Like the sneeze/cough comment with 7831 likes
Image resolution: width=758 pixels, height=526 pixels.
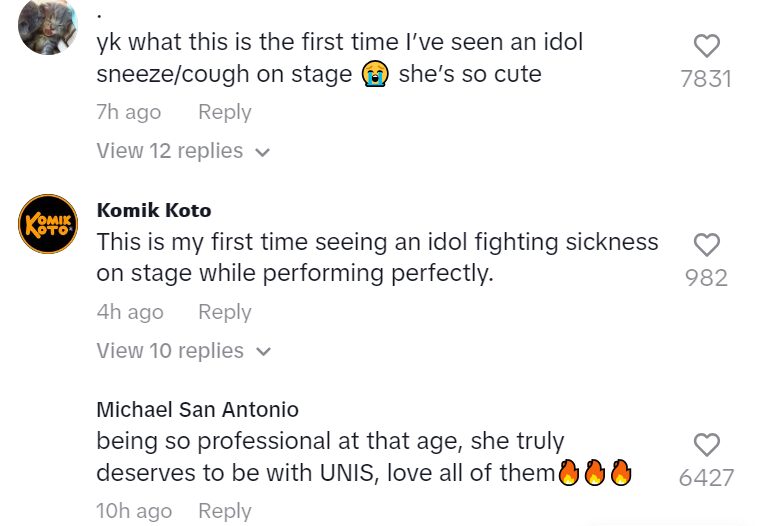click(x=706, y=46)
